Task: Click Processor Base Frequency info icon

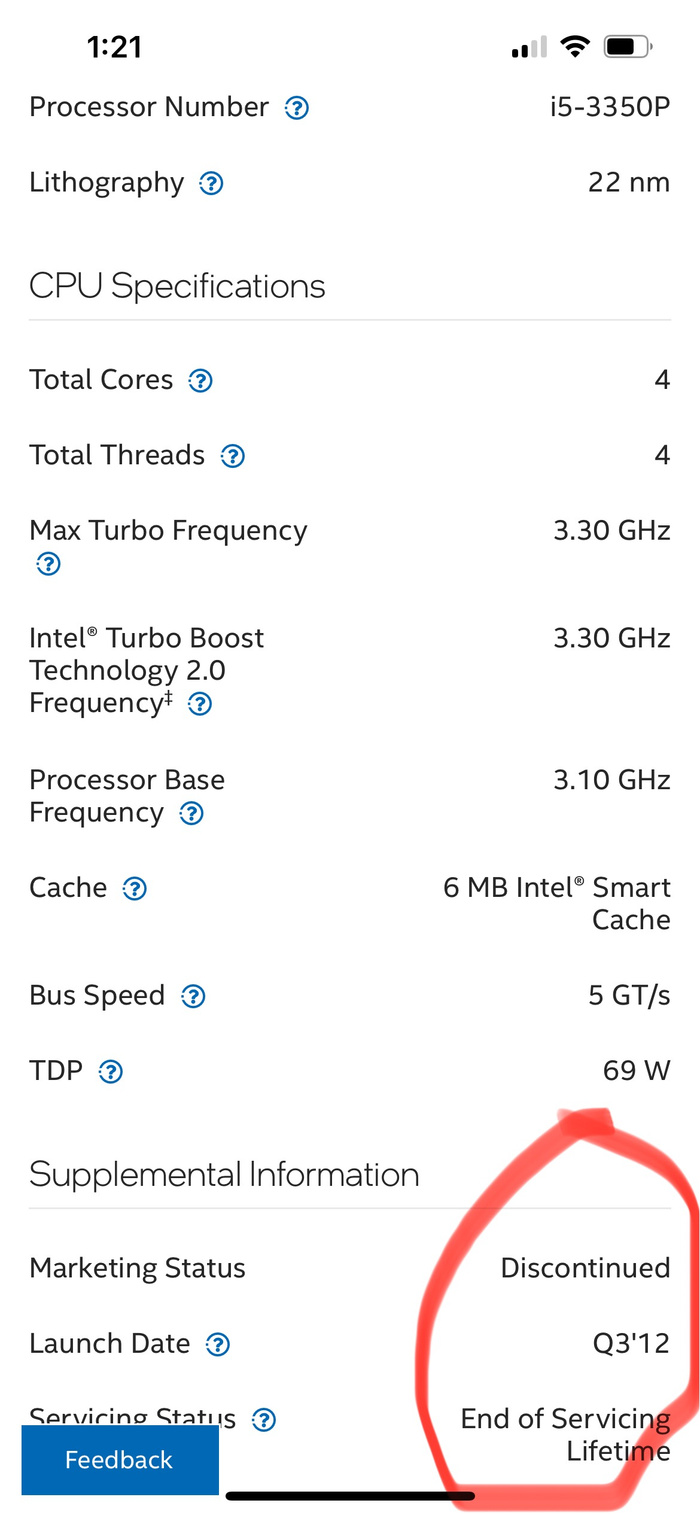Action: click(191, 814)
